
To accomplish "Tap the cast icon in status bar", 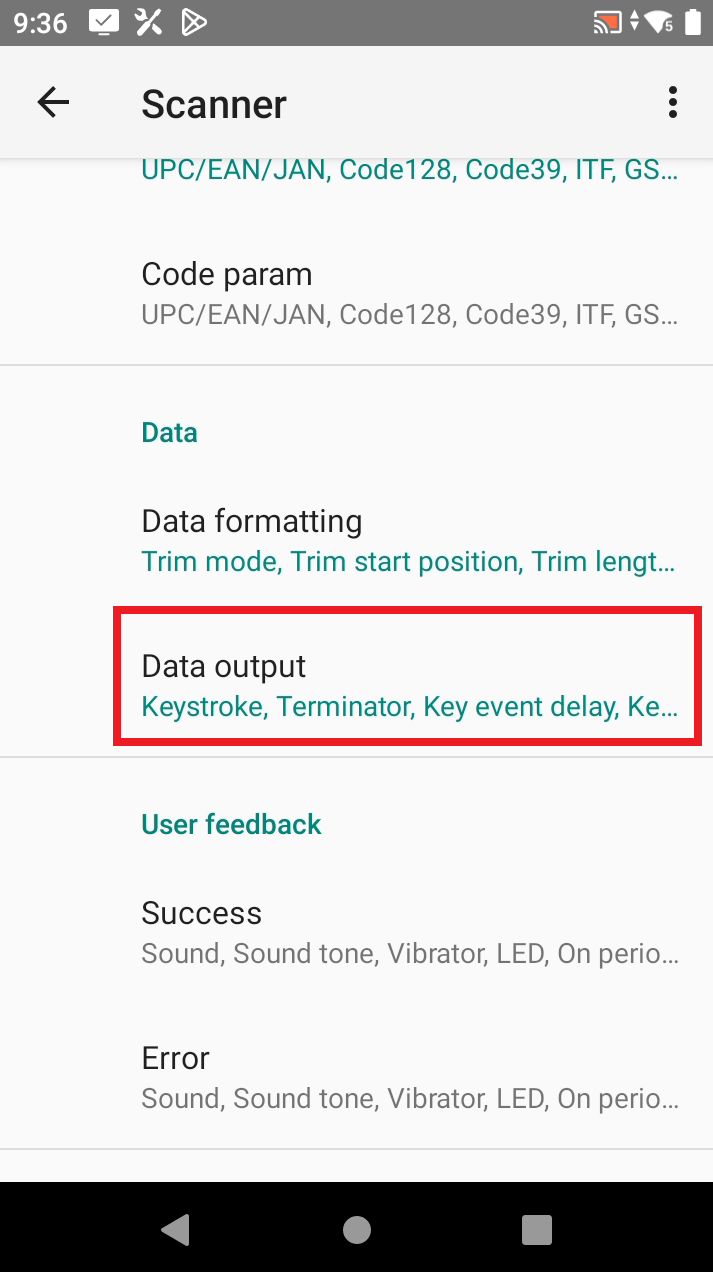I will (606, 22).
